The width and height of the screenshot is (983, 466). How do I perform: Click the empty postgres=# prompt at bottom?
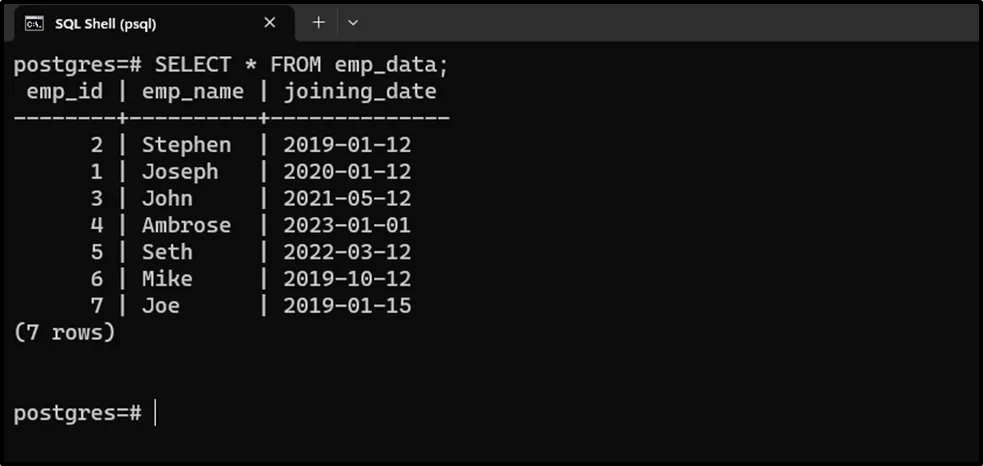tap(78, 412)
